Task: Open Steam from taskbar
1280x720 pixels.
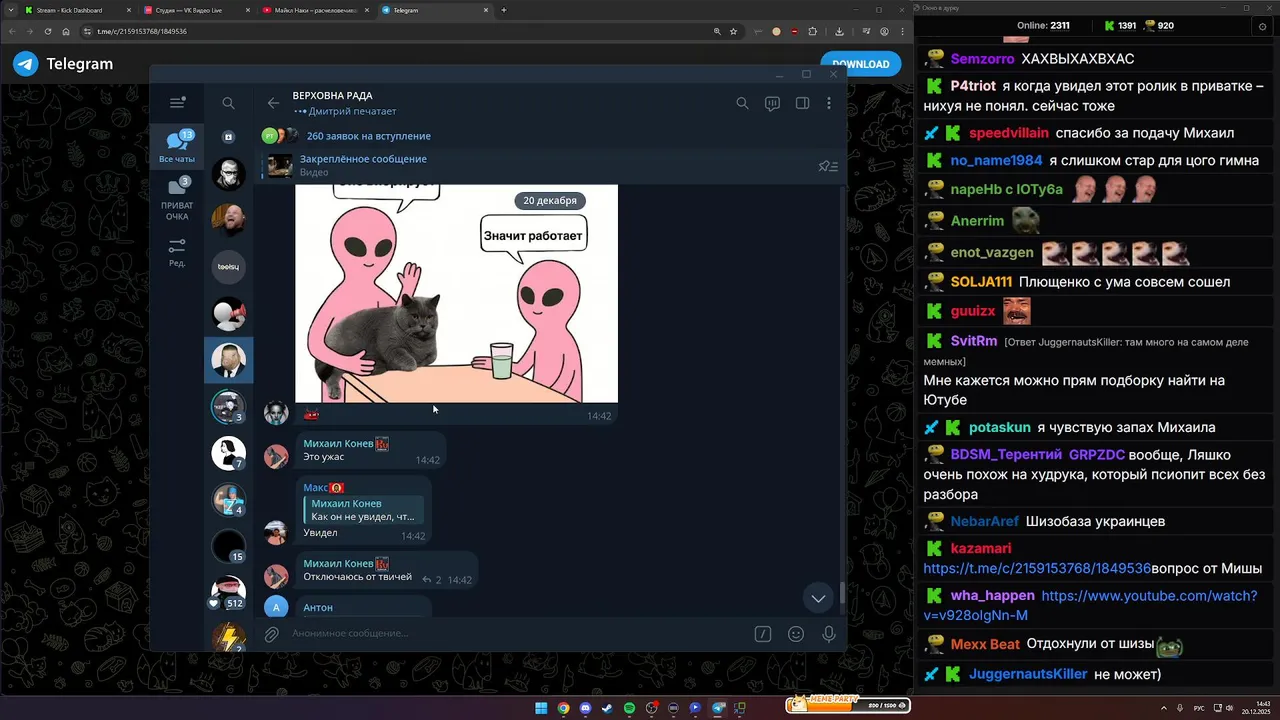Action: click(x=607, y=708)
